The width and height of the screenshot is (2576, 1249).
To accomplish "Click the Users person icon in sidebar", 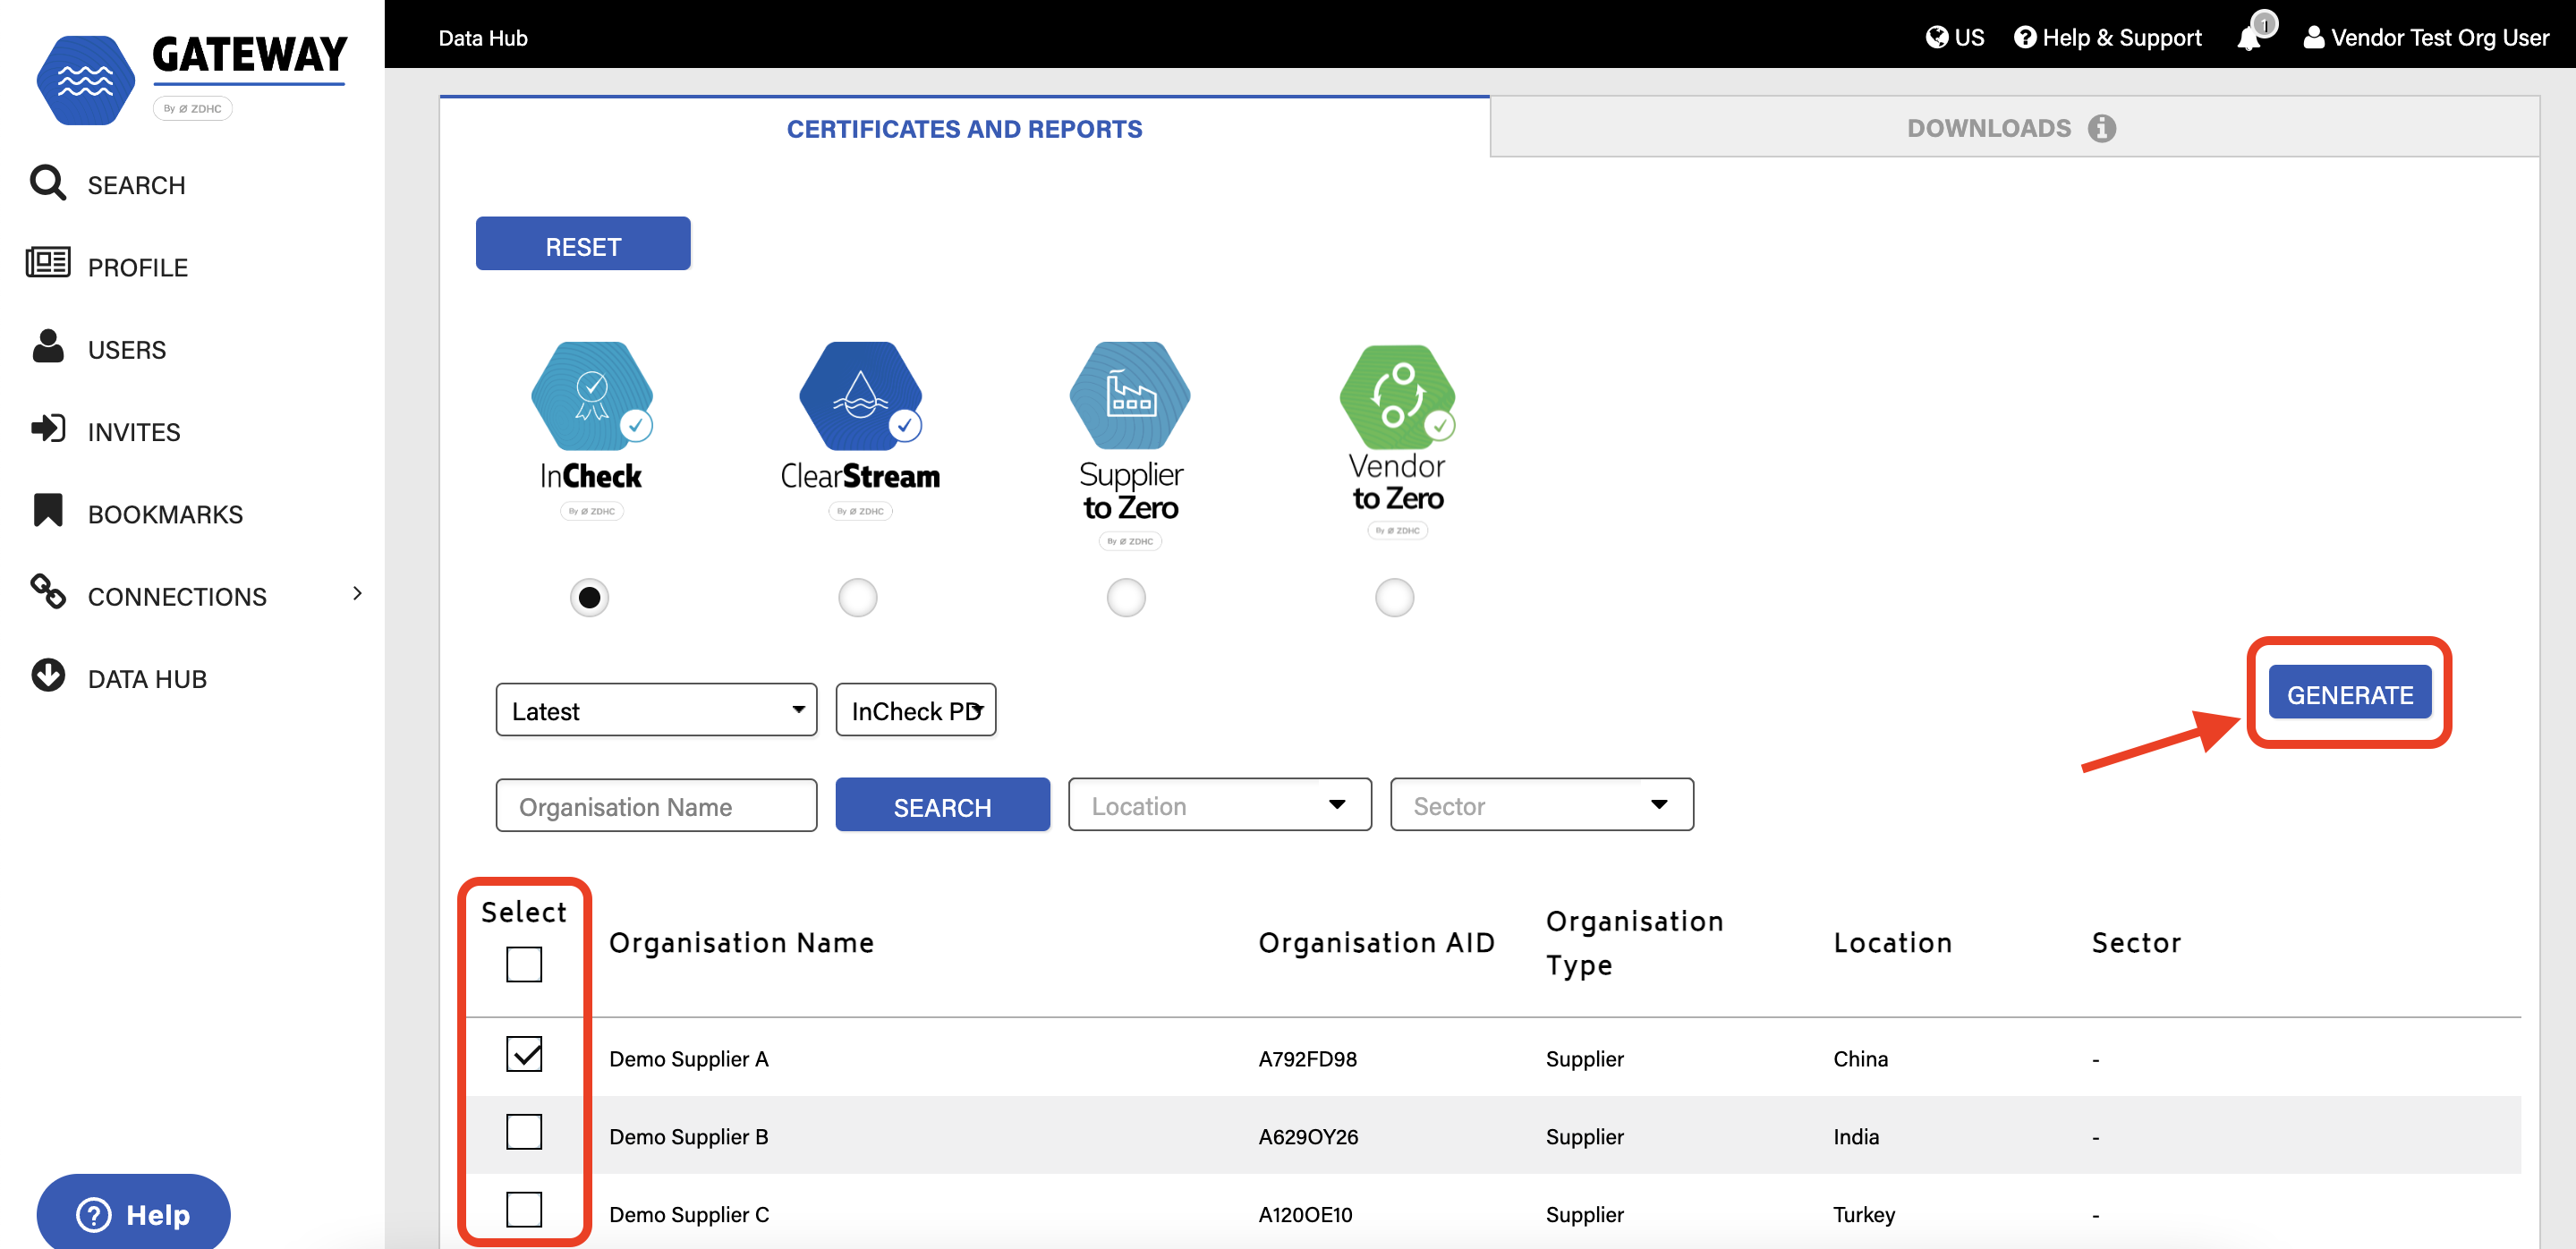I will 47,346.
